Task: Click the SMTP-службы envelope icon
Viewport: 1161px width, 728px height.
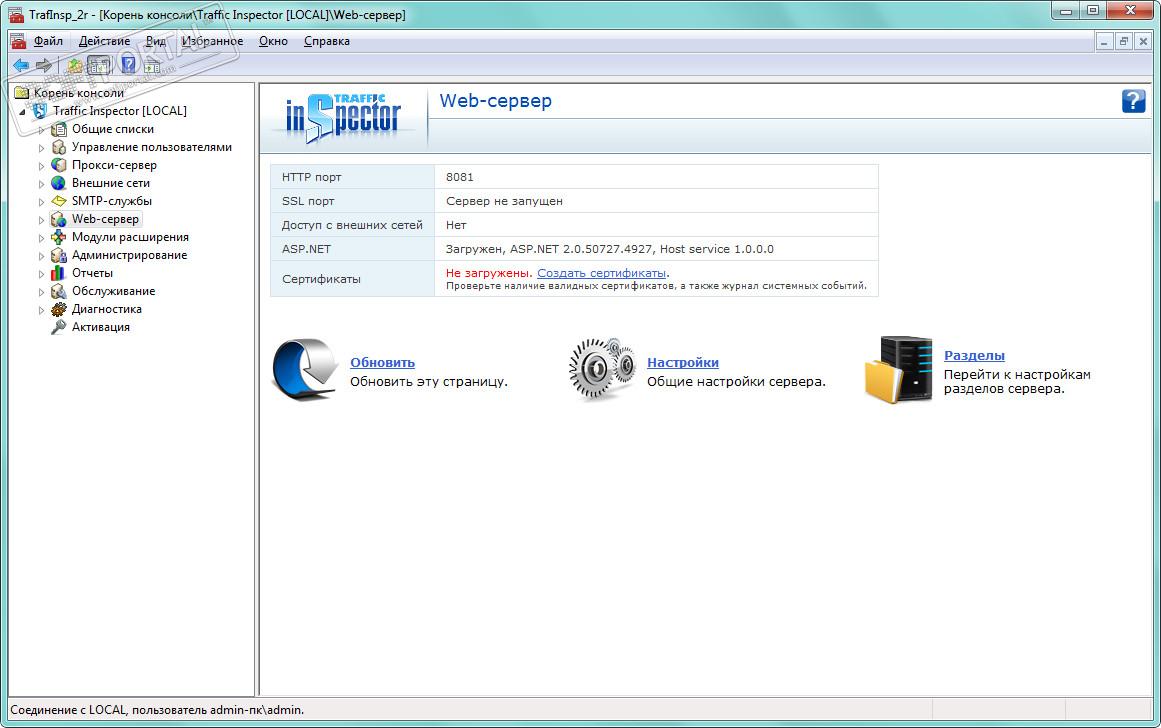Action: tap(58, 201)
